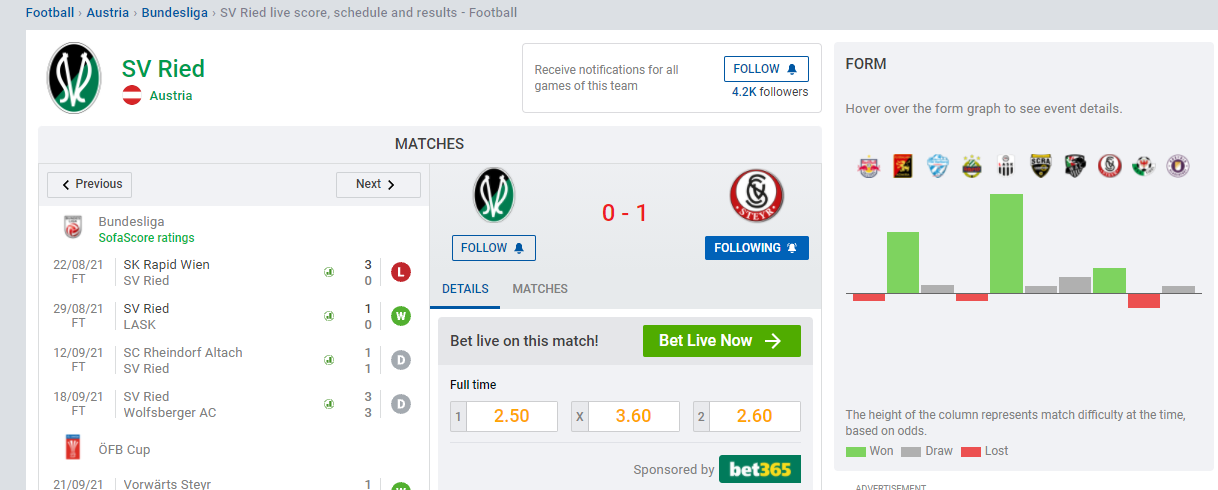View SofaScore rating icon for Rapid Wien match

(328, 272)
